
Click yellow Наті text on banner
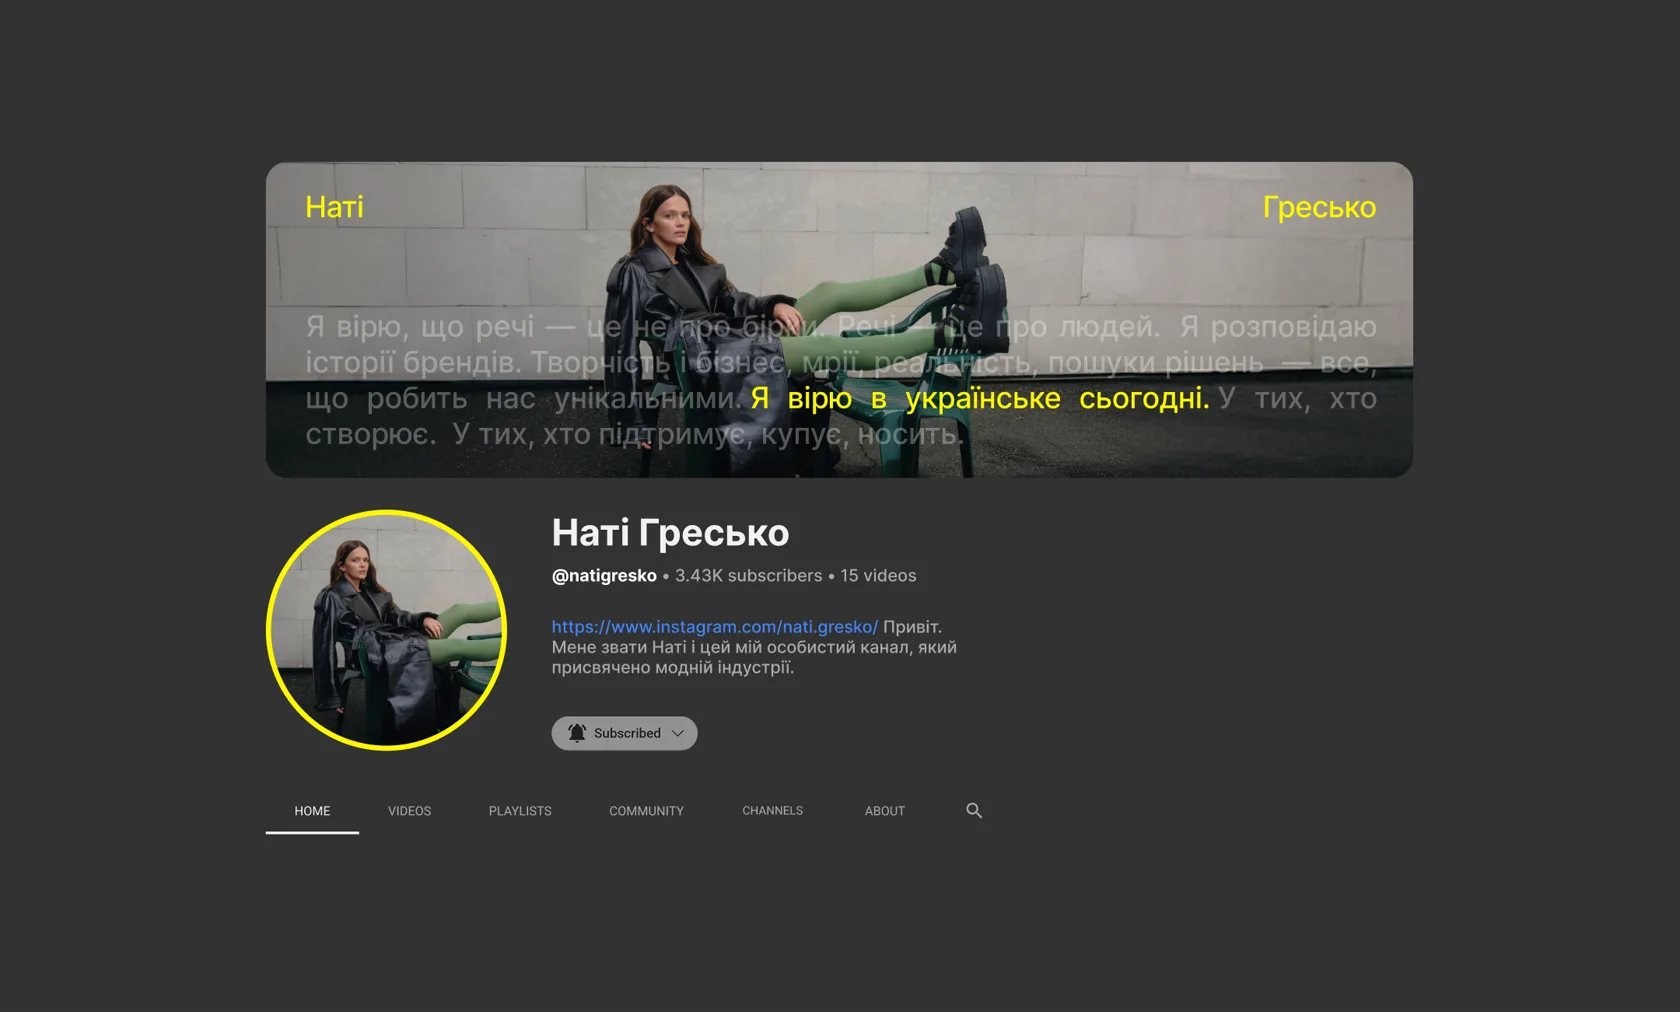pos(334,207)
